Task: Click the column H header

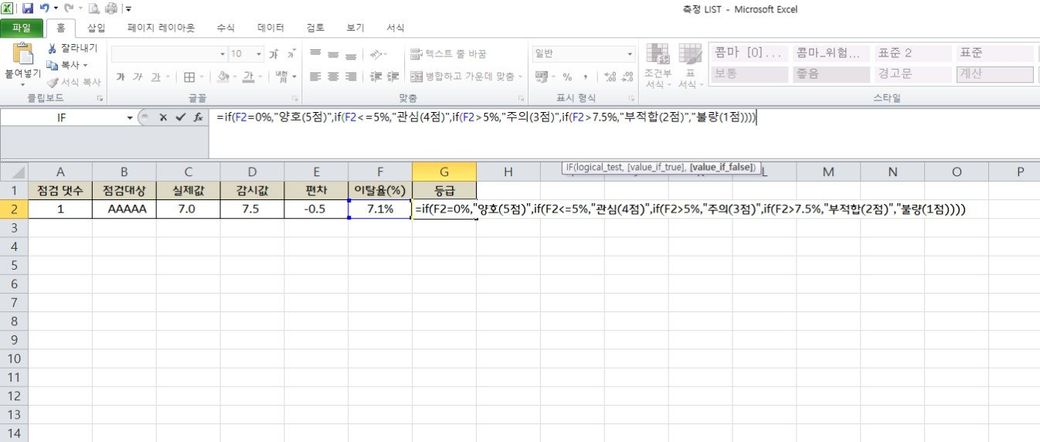Action: pos(508,172)
